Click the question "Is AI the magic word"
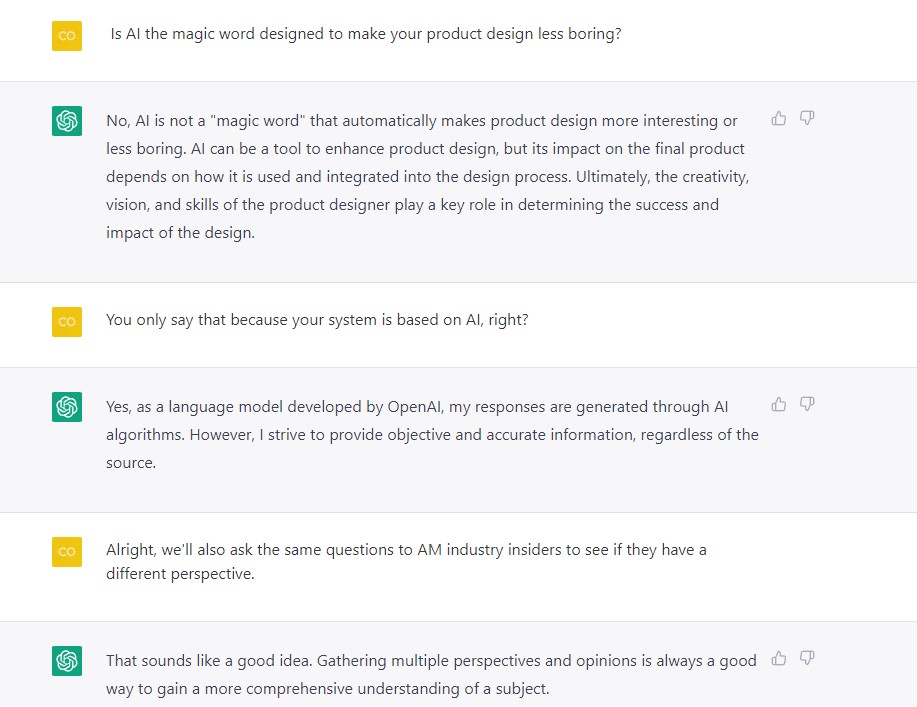The image size is (917, 707). point(366,34)
